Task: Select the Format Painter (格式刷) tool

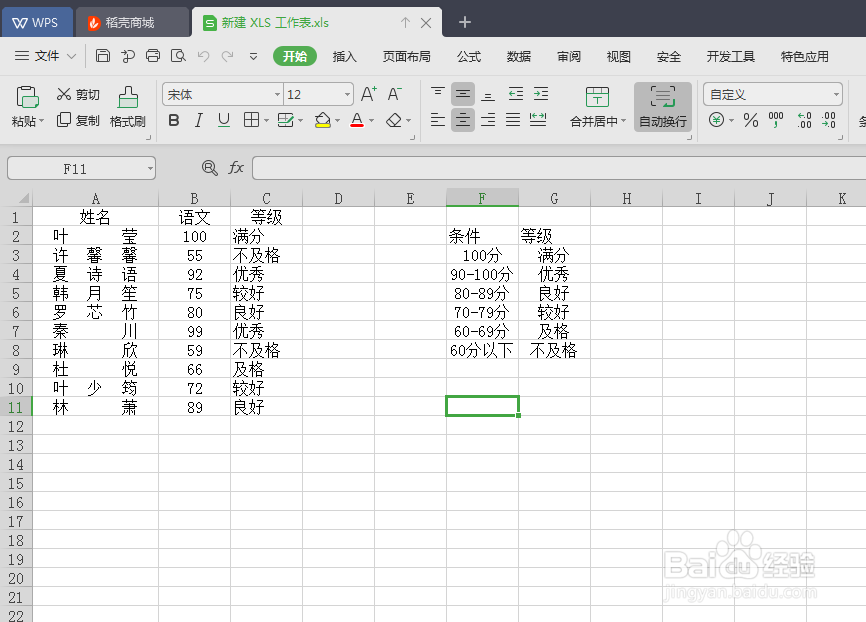Action: coord(128,107)
